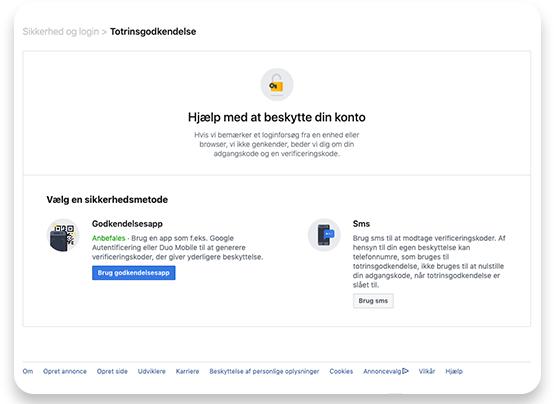Open the Om footer link
This screenshot has width=554, height=404.
pos(28,371)
